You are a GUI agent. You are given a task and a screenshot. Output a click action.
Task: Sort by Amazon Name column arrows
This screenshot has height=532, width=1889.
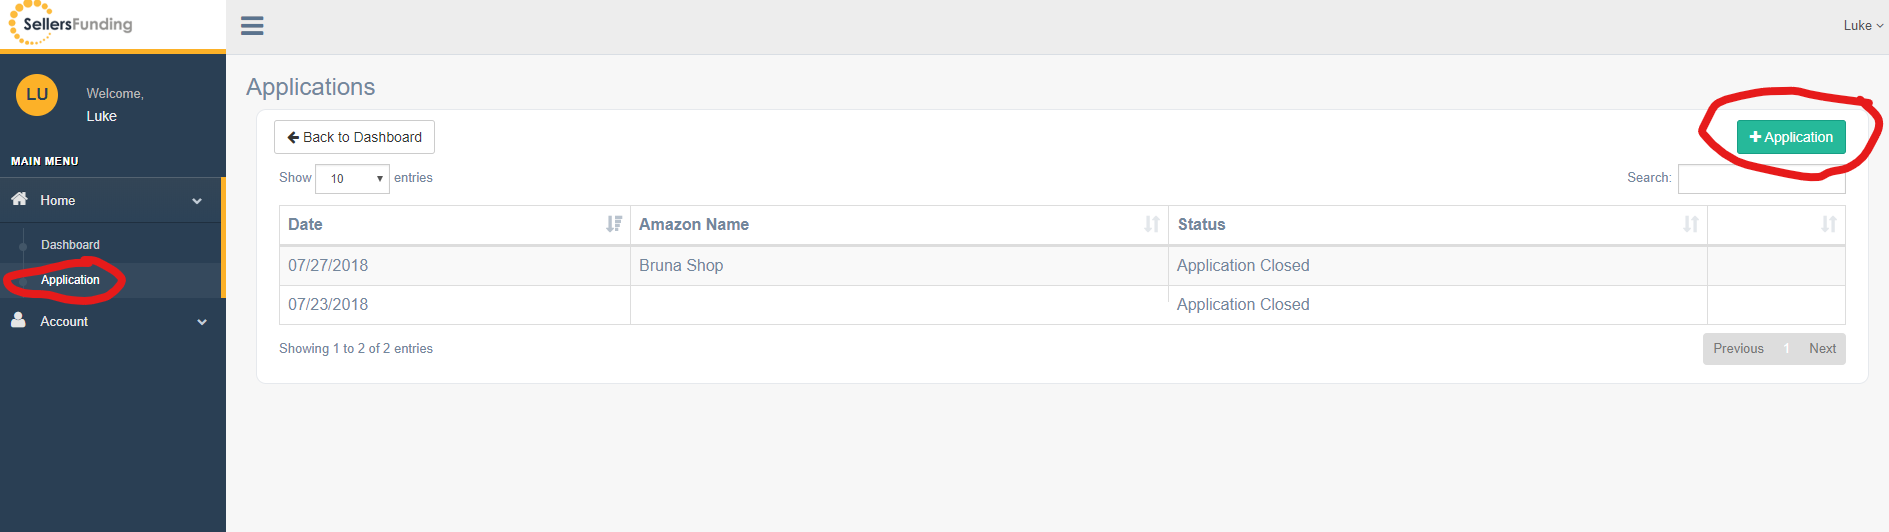click(x=1152, y=224)
